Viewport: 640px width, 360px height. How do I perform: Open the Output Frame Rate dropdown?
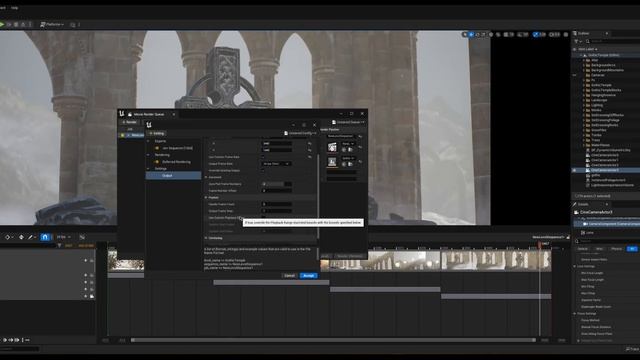[276, 164]
